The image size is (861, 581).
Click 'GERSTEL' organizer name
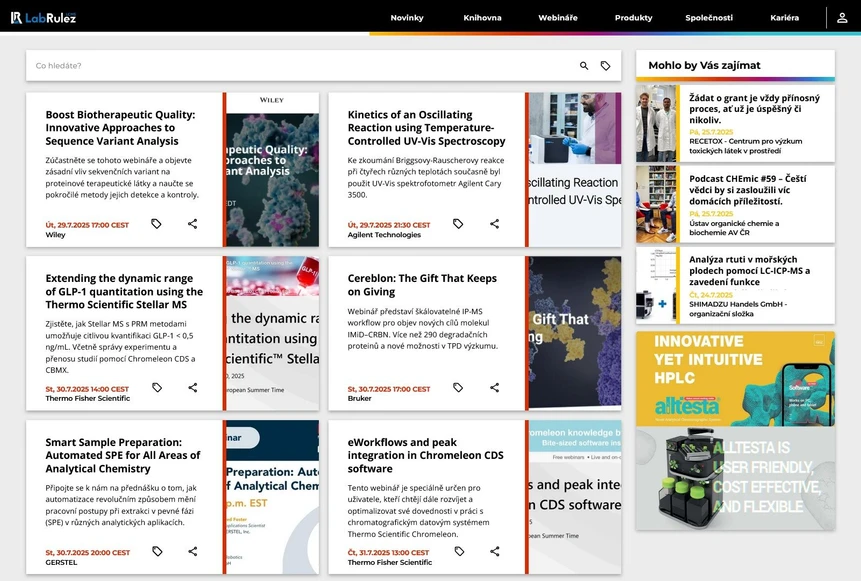click(62, 563)
